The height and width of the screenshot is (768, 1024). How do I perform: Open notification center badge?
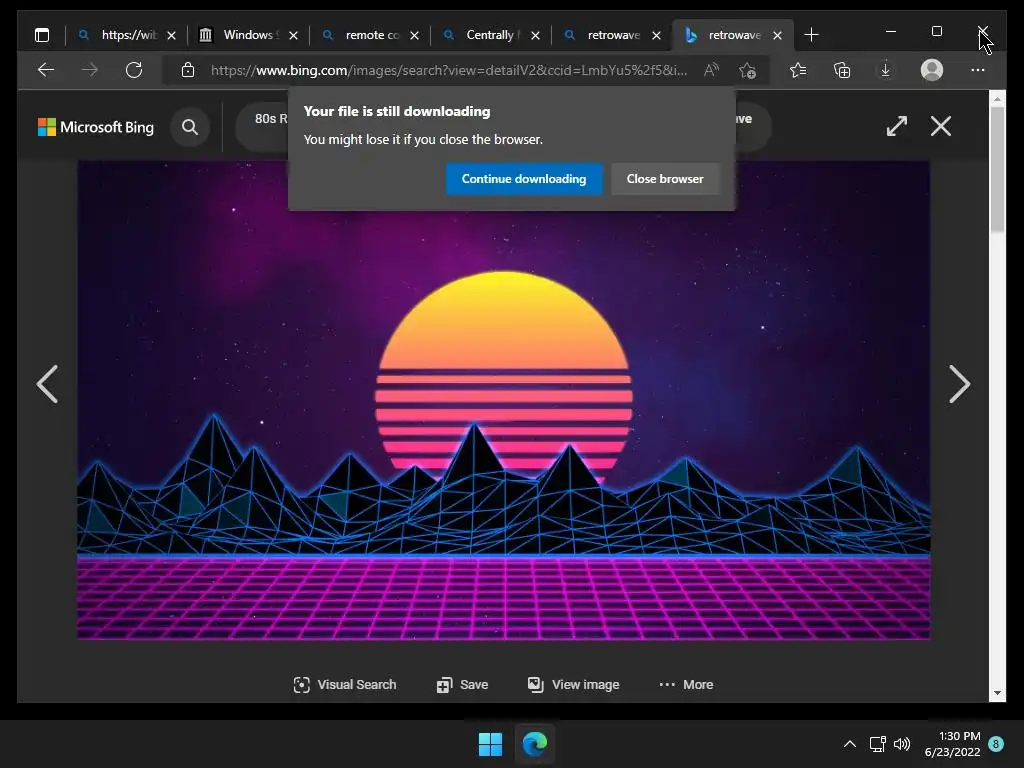[x=996, y=744]
